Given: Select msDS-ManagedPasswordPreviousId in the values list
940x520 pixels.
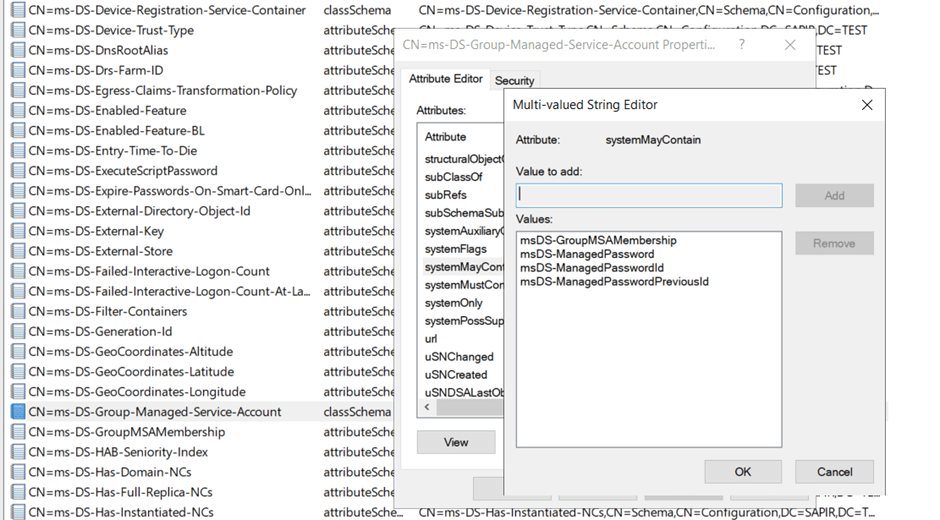Looking at the screenshot, I should [614, 282].
